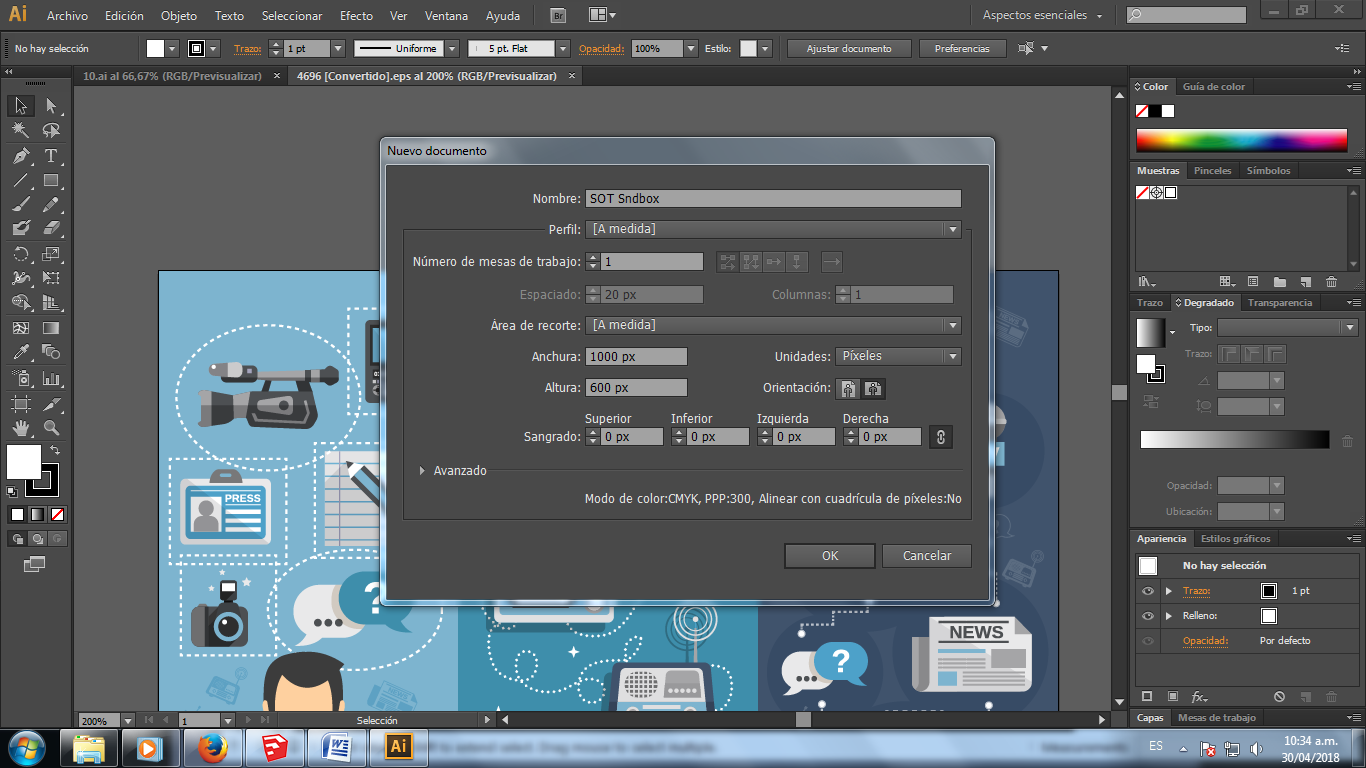Open Adobe Bridge (Br) icon
Screen dimensions: 1366x768
click(x=558, y=15)
